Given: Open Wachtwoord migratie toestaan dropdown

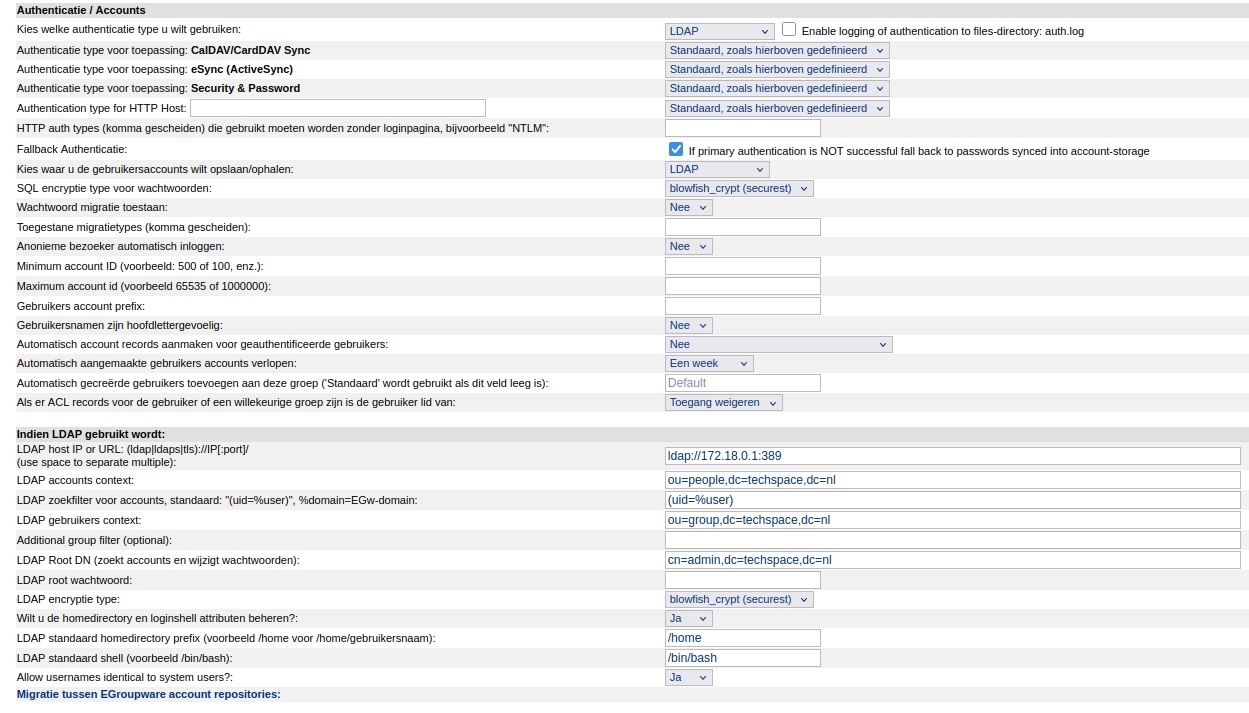Looking at the screenshot, I should [688, 207].
